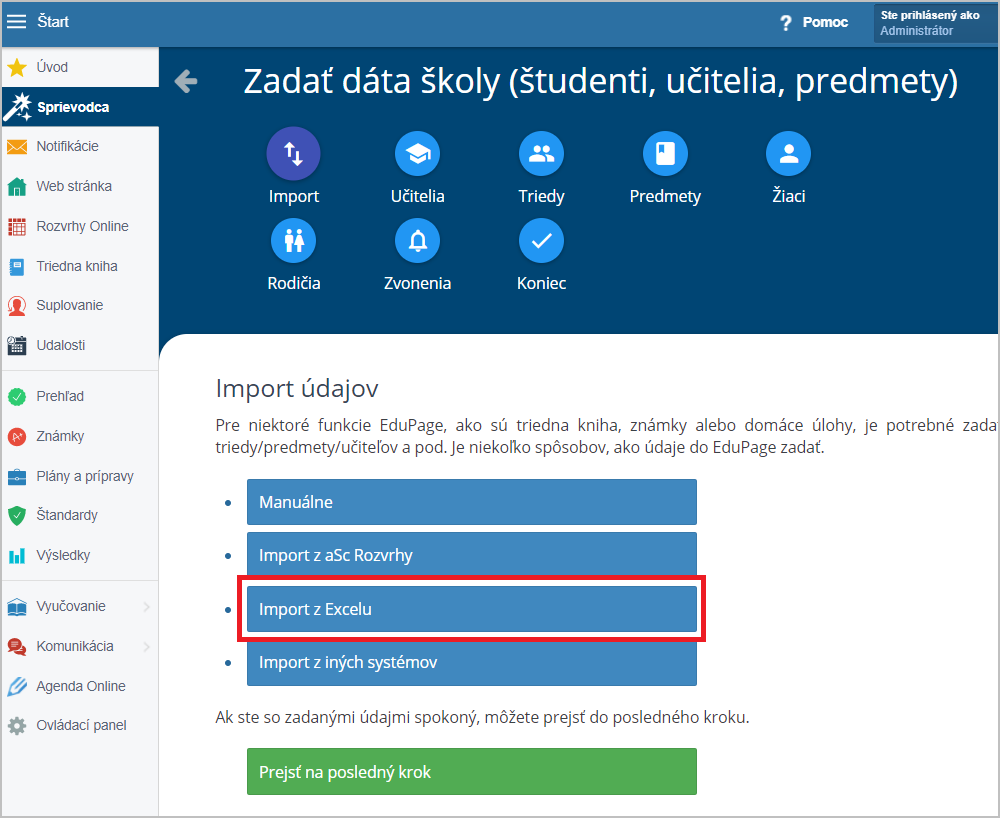
Task: Open the Pomoc help link
Action: tap(814, 22)
